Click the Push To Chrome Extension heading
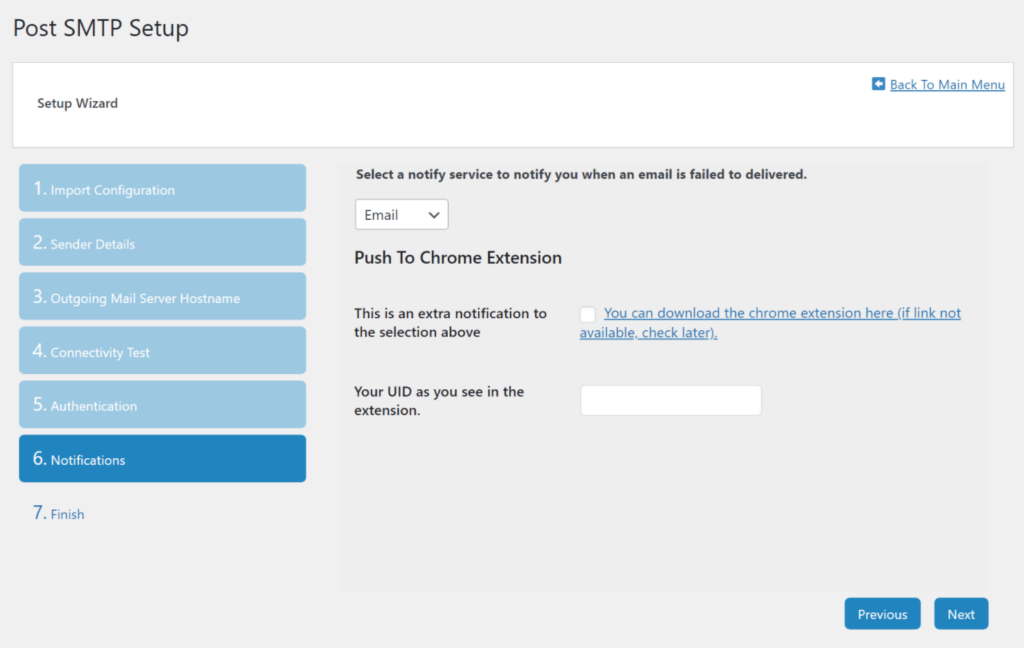The height and width of the screenshot is (648, 1024). pyautogui.click(x=458, y=258)
